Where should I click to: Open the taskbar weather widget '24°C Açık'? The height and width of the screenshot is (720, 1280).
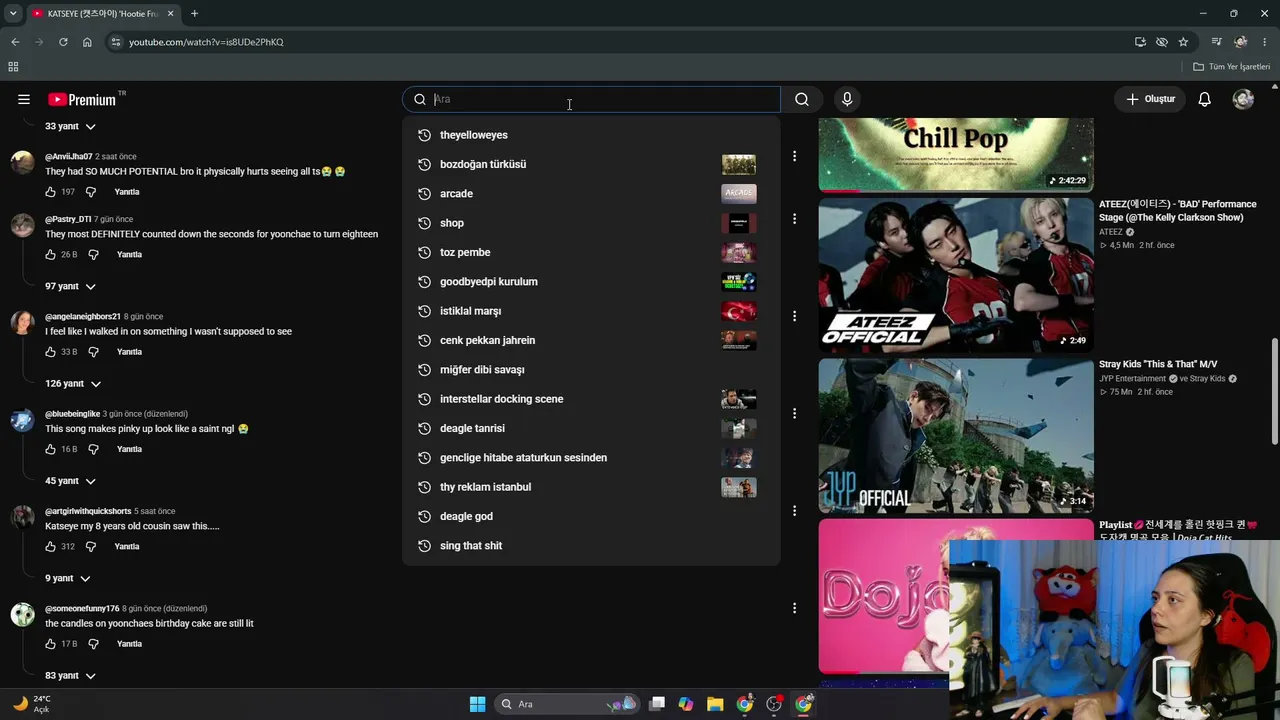(31, 704)
